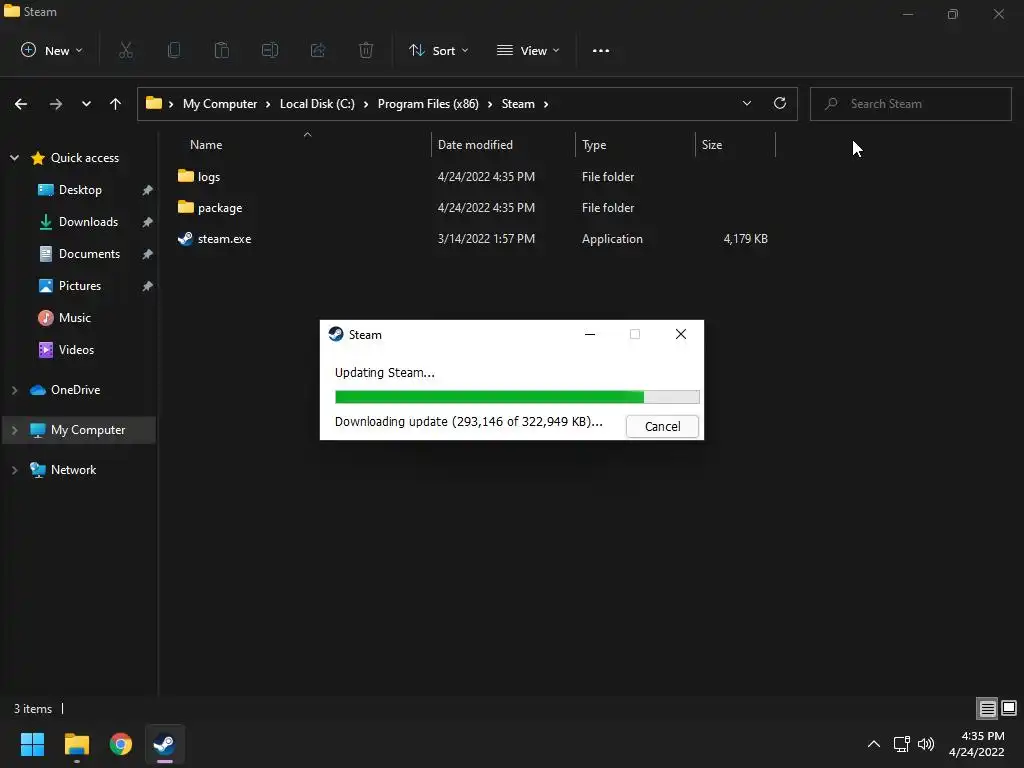Switch to large thumbnails view in status bar

click(x=1009, y=708)
